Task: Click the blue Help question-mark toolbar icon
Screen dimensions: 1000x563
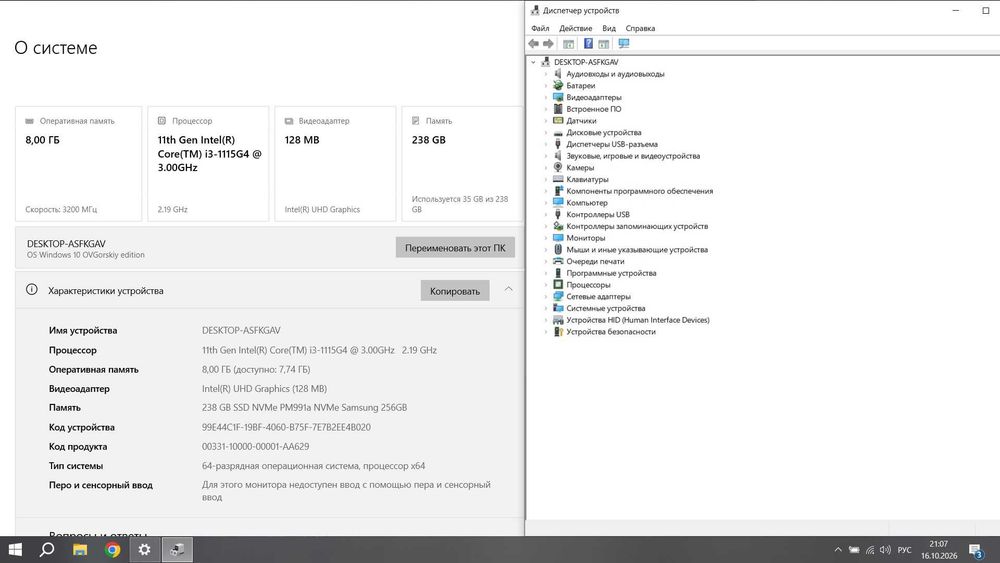Action: [588, 43]
